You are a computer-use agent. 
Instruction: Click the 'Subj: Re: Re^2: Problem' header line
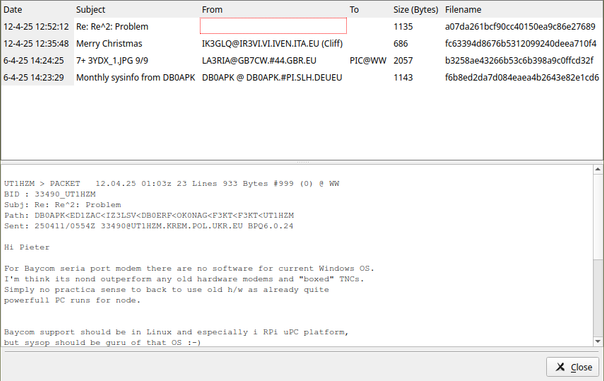point(62,205)
